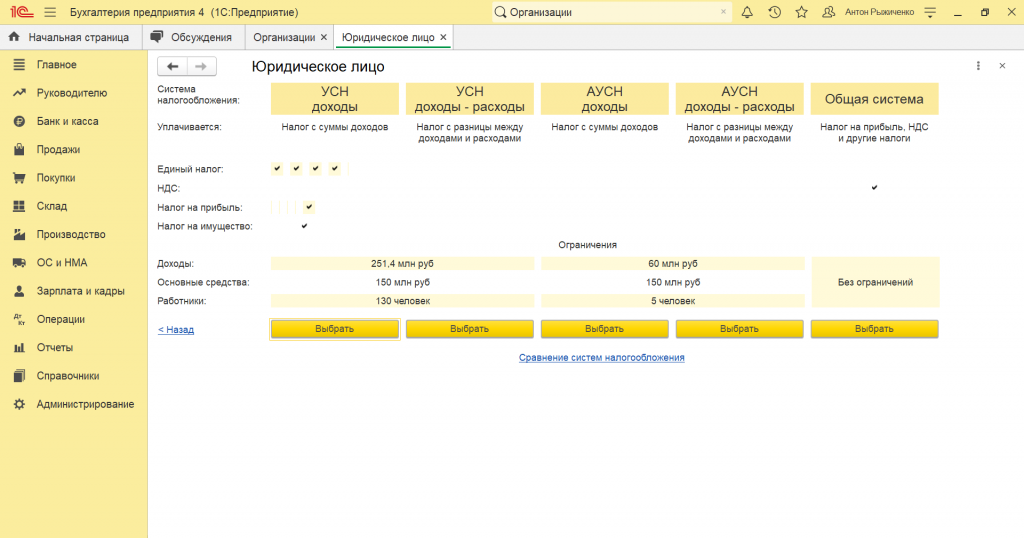Open the Сравнение систем налогообложения link
The image size is (1024, 538).
pyautogui.click(x=601, y=357)
